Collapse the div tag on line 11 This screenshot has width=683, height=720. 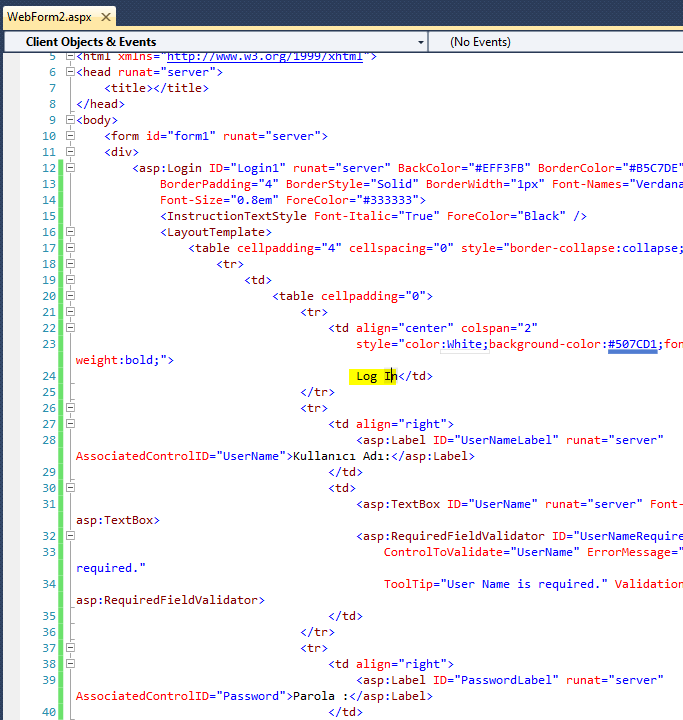click(70, 152)
